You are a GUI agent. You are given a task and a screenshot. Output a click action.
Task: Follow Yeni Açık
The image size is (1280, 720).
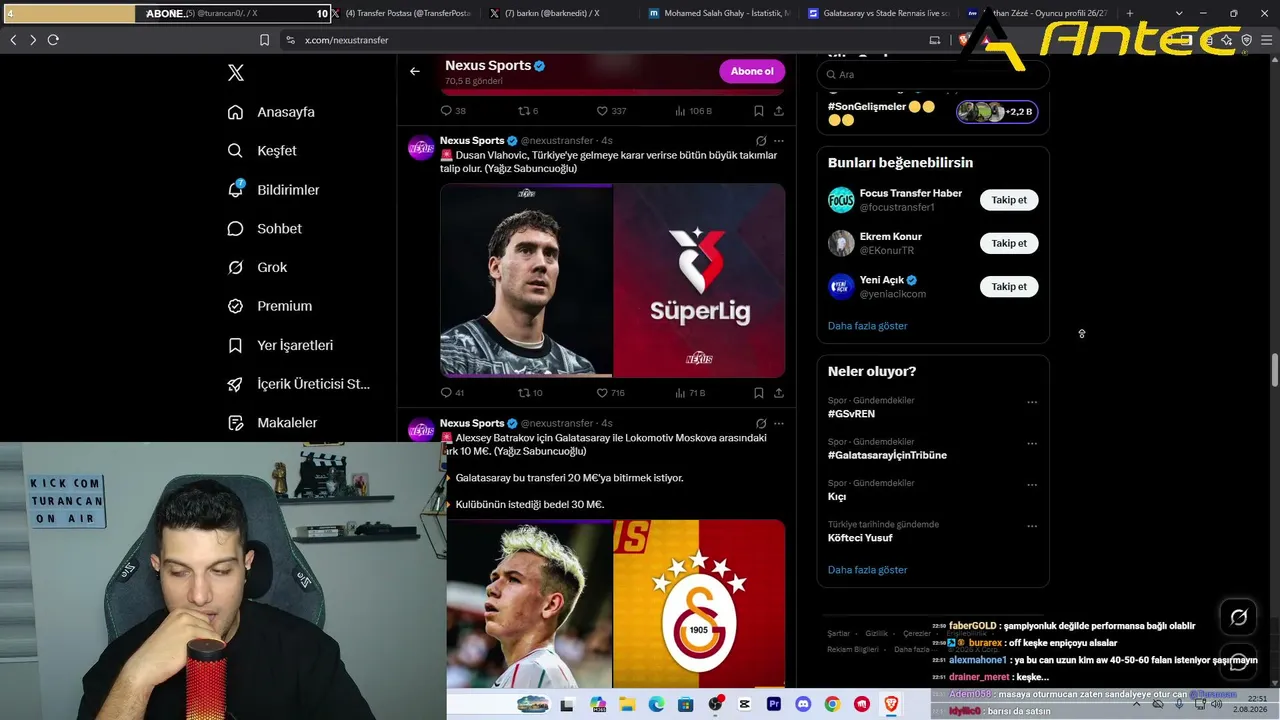point(1009,286)
